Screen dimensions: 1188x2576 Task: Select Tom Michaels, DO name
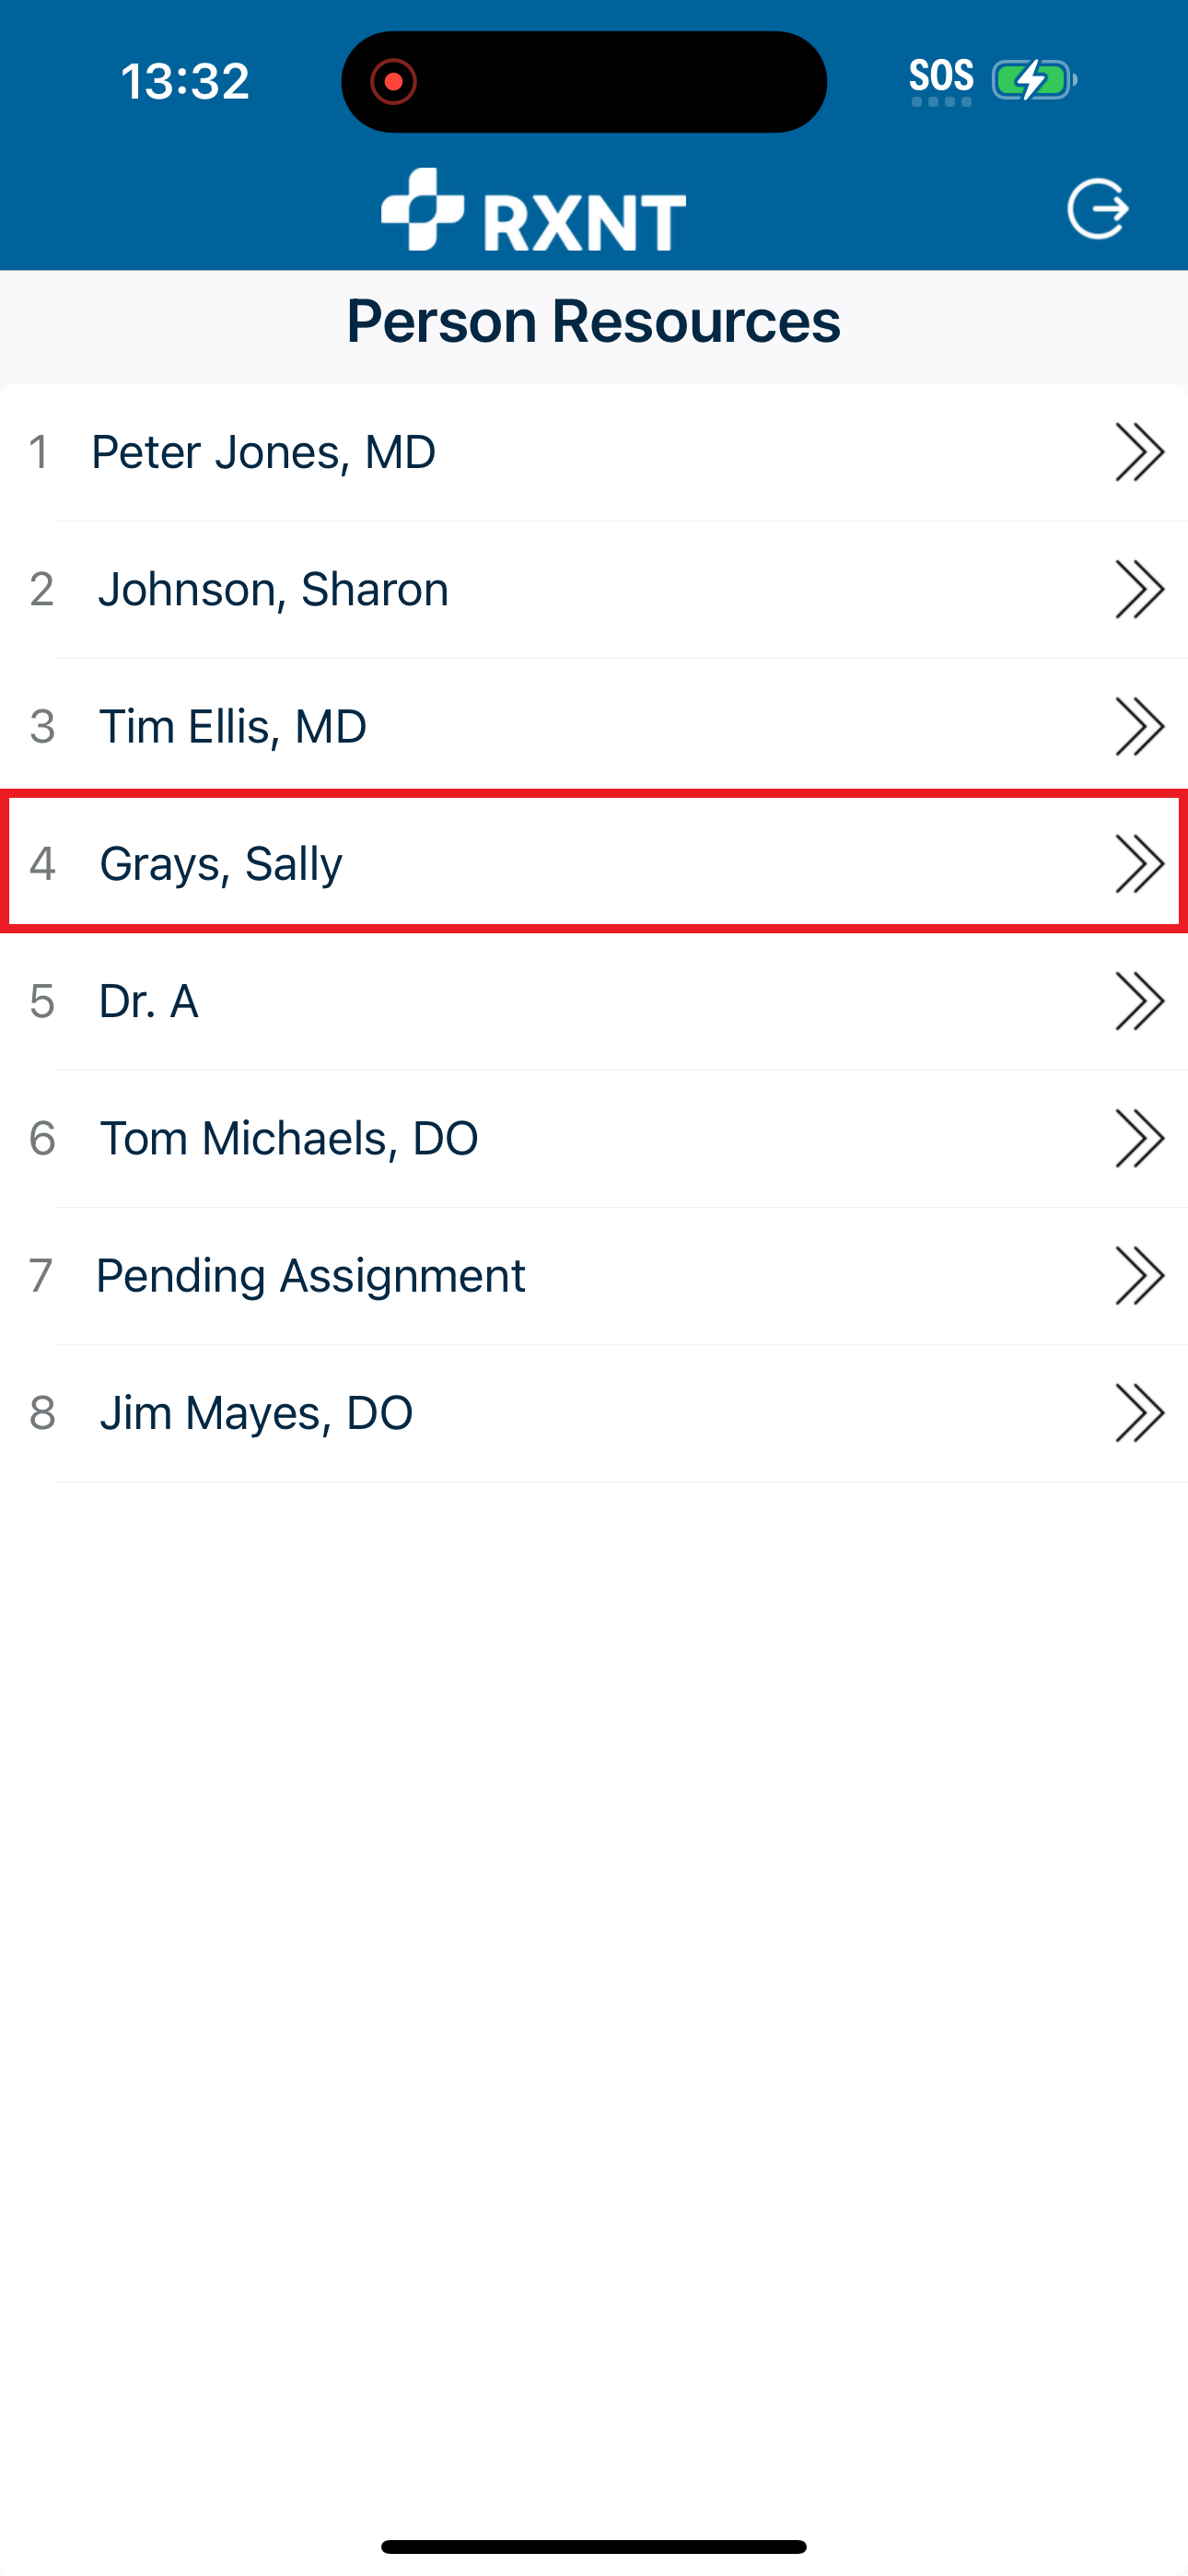(x=289, y=1138)
